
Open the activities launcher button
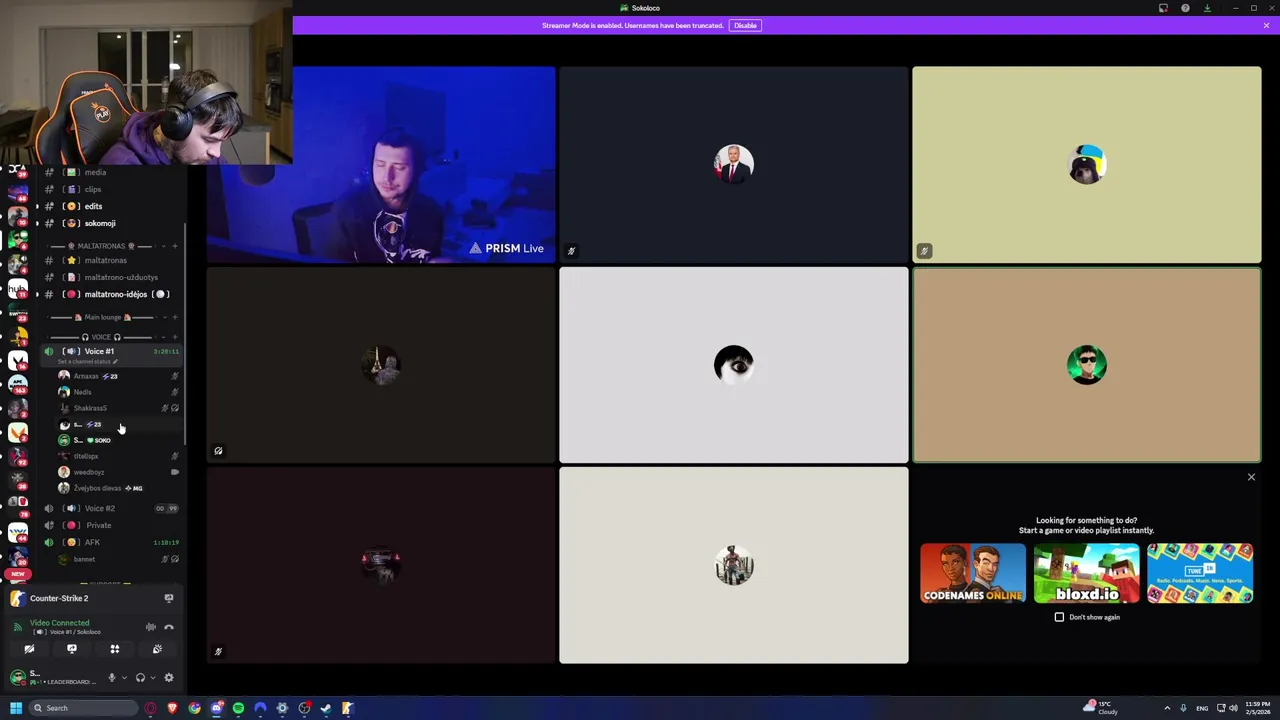pyautogui.click(x=114, y=649)
